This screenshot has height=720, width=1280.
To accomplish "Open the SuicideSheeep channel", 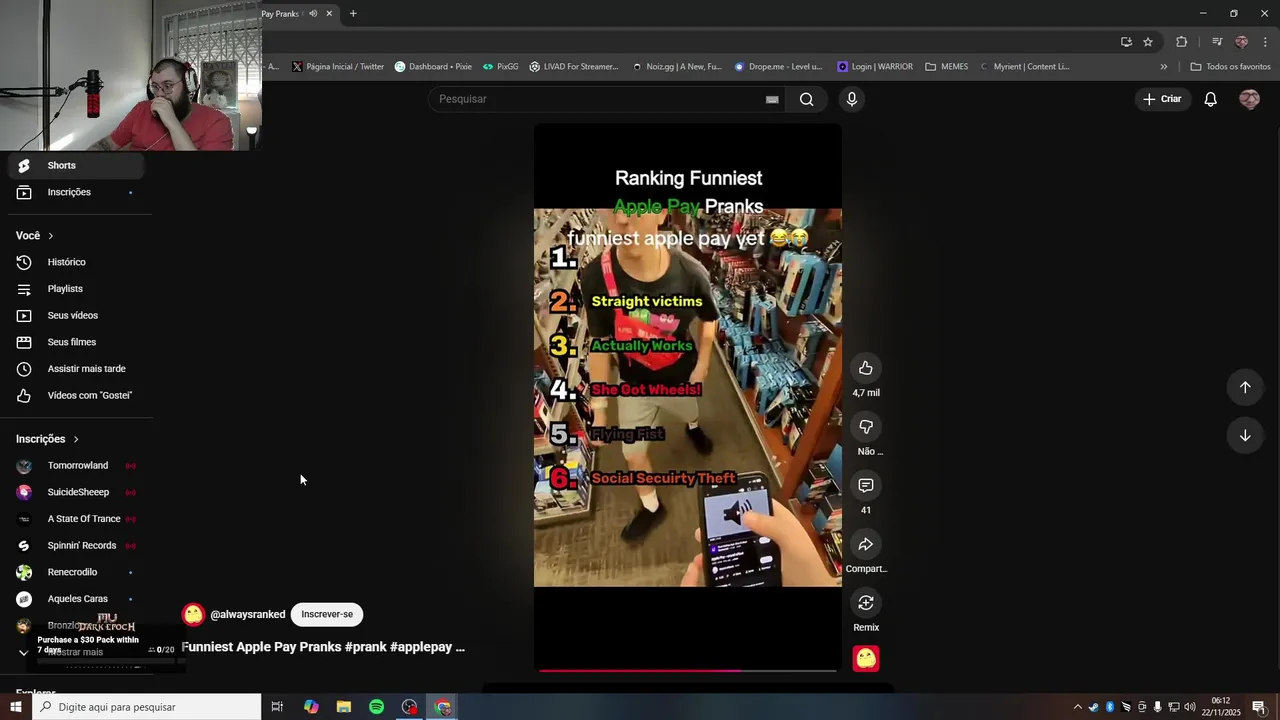I will (x=76, y=492).
